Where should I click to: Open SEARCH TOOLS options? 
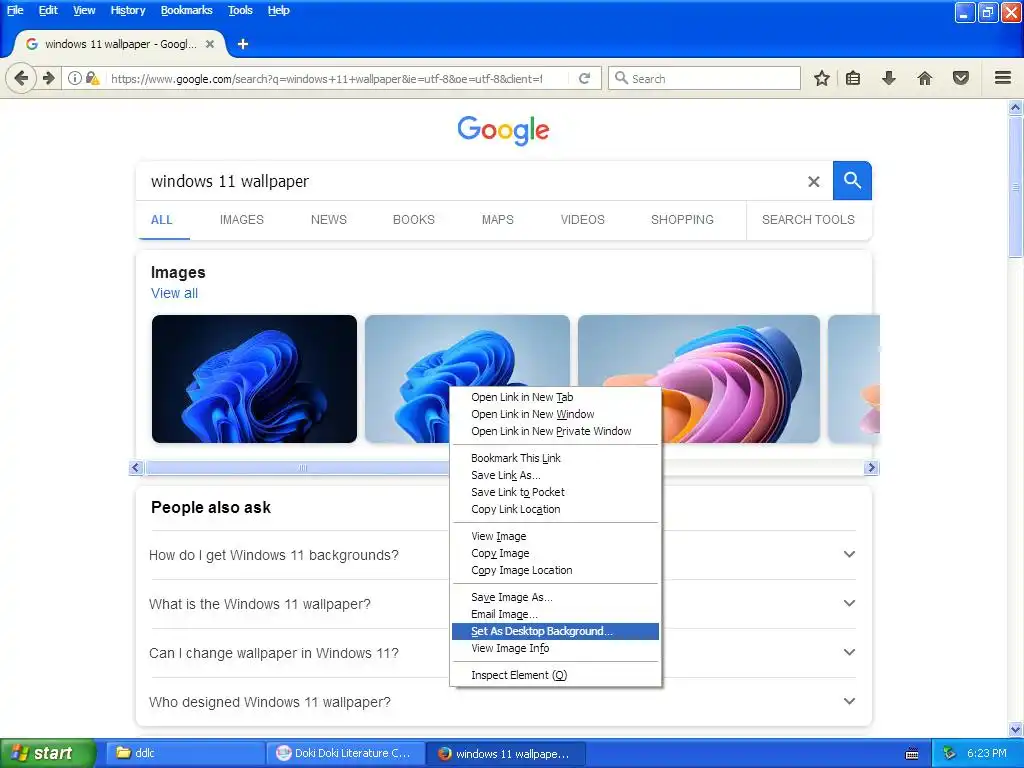[808, 219]
